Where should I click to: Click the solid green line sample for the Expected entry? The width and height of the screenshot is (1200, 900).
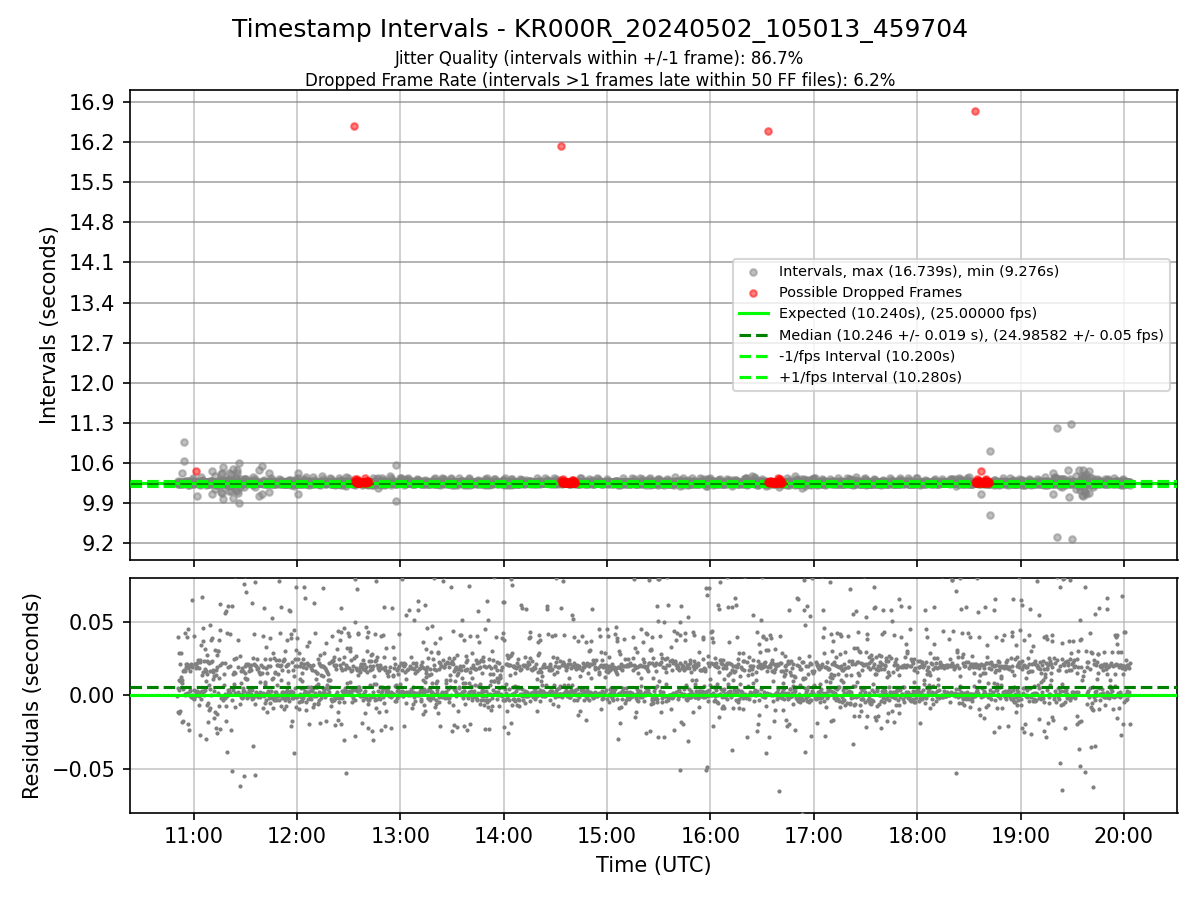tap(754, 314)
